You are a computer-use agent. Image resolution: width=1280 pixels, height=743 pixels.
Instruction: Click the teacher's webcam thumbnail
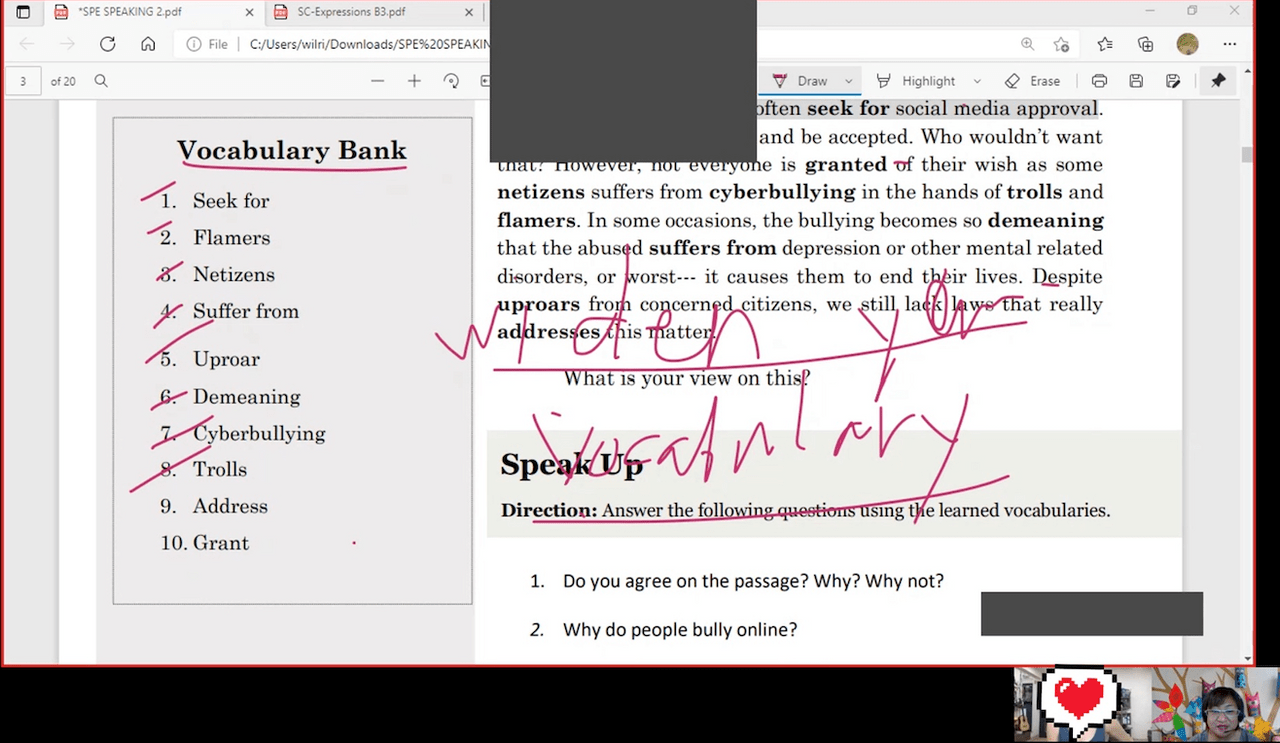coord(1215,704)
